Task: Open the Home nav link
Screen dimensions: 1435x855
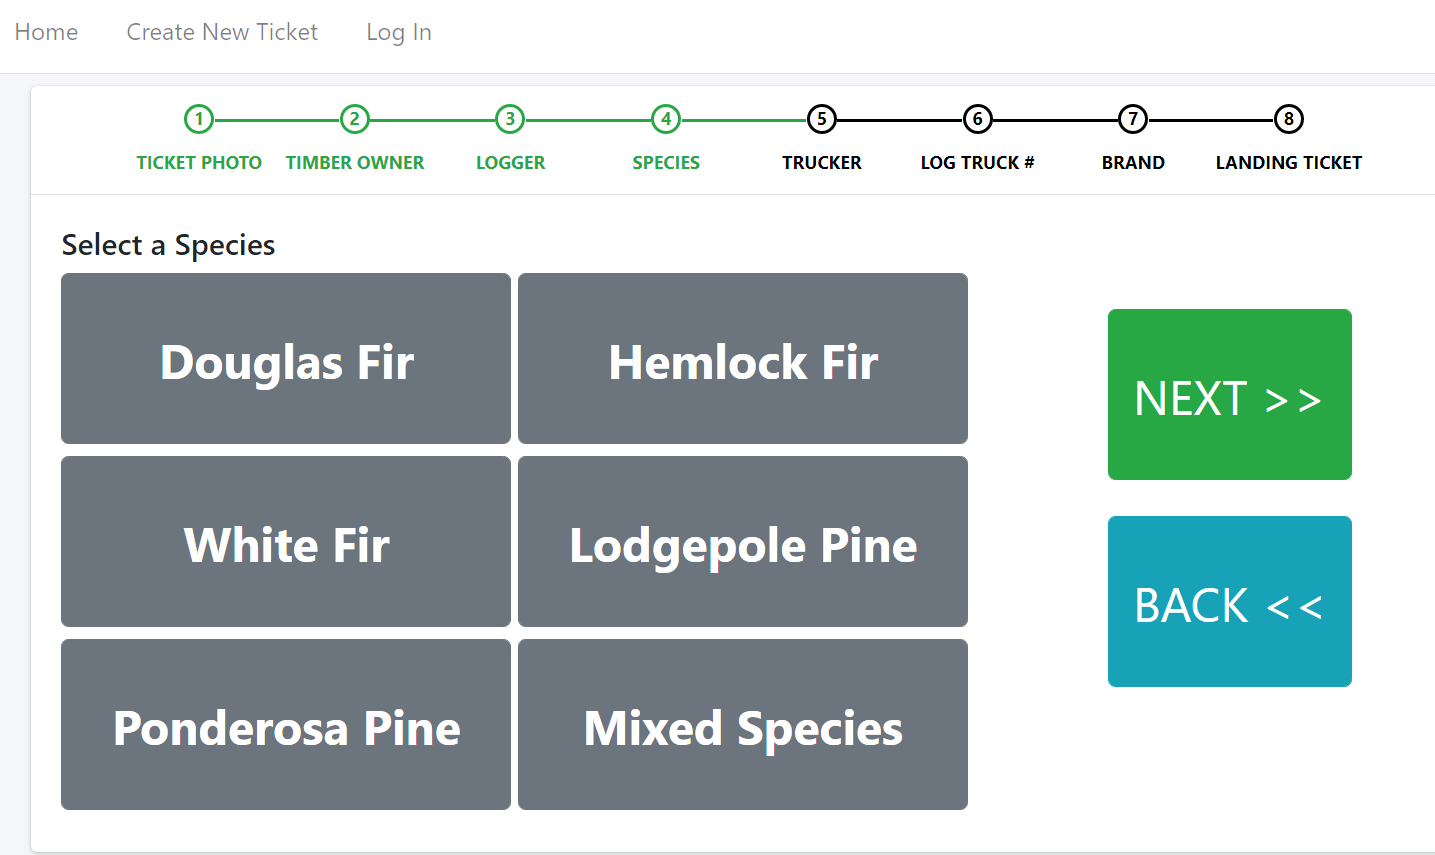Action: (x=46, y=32)
